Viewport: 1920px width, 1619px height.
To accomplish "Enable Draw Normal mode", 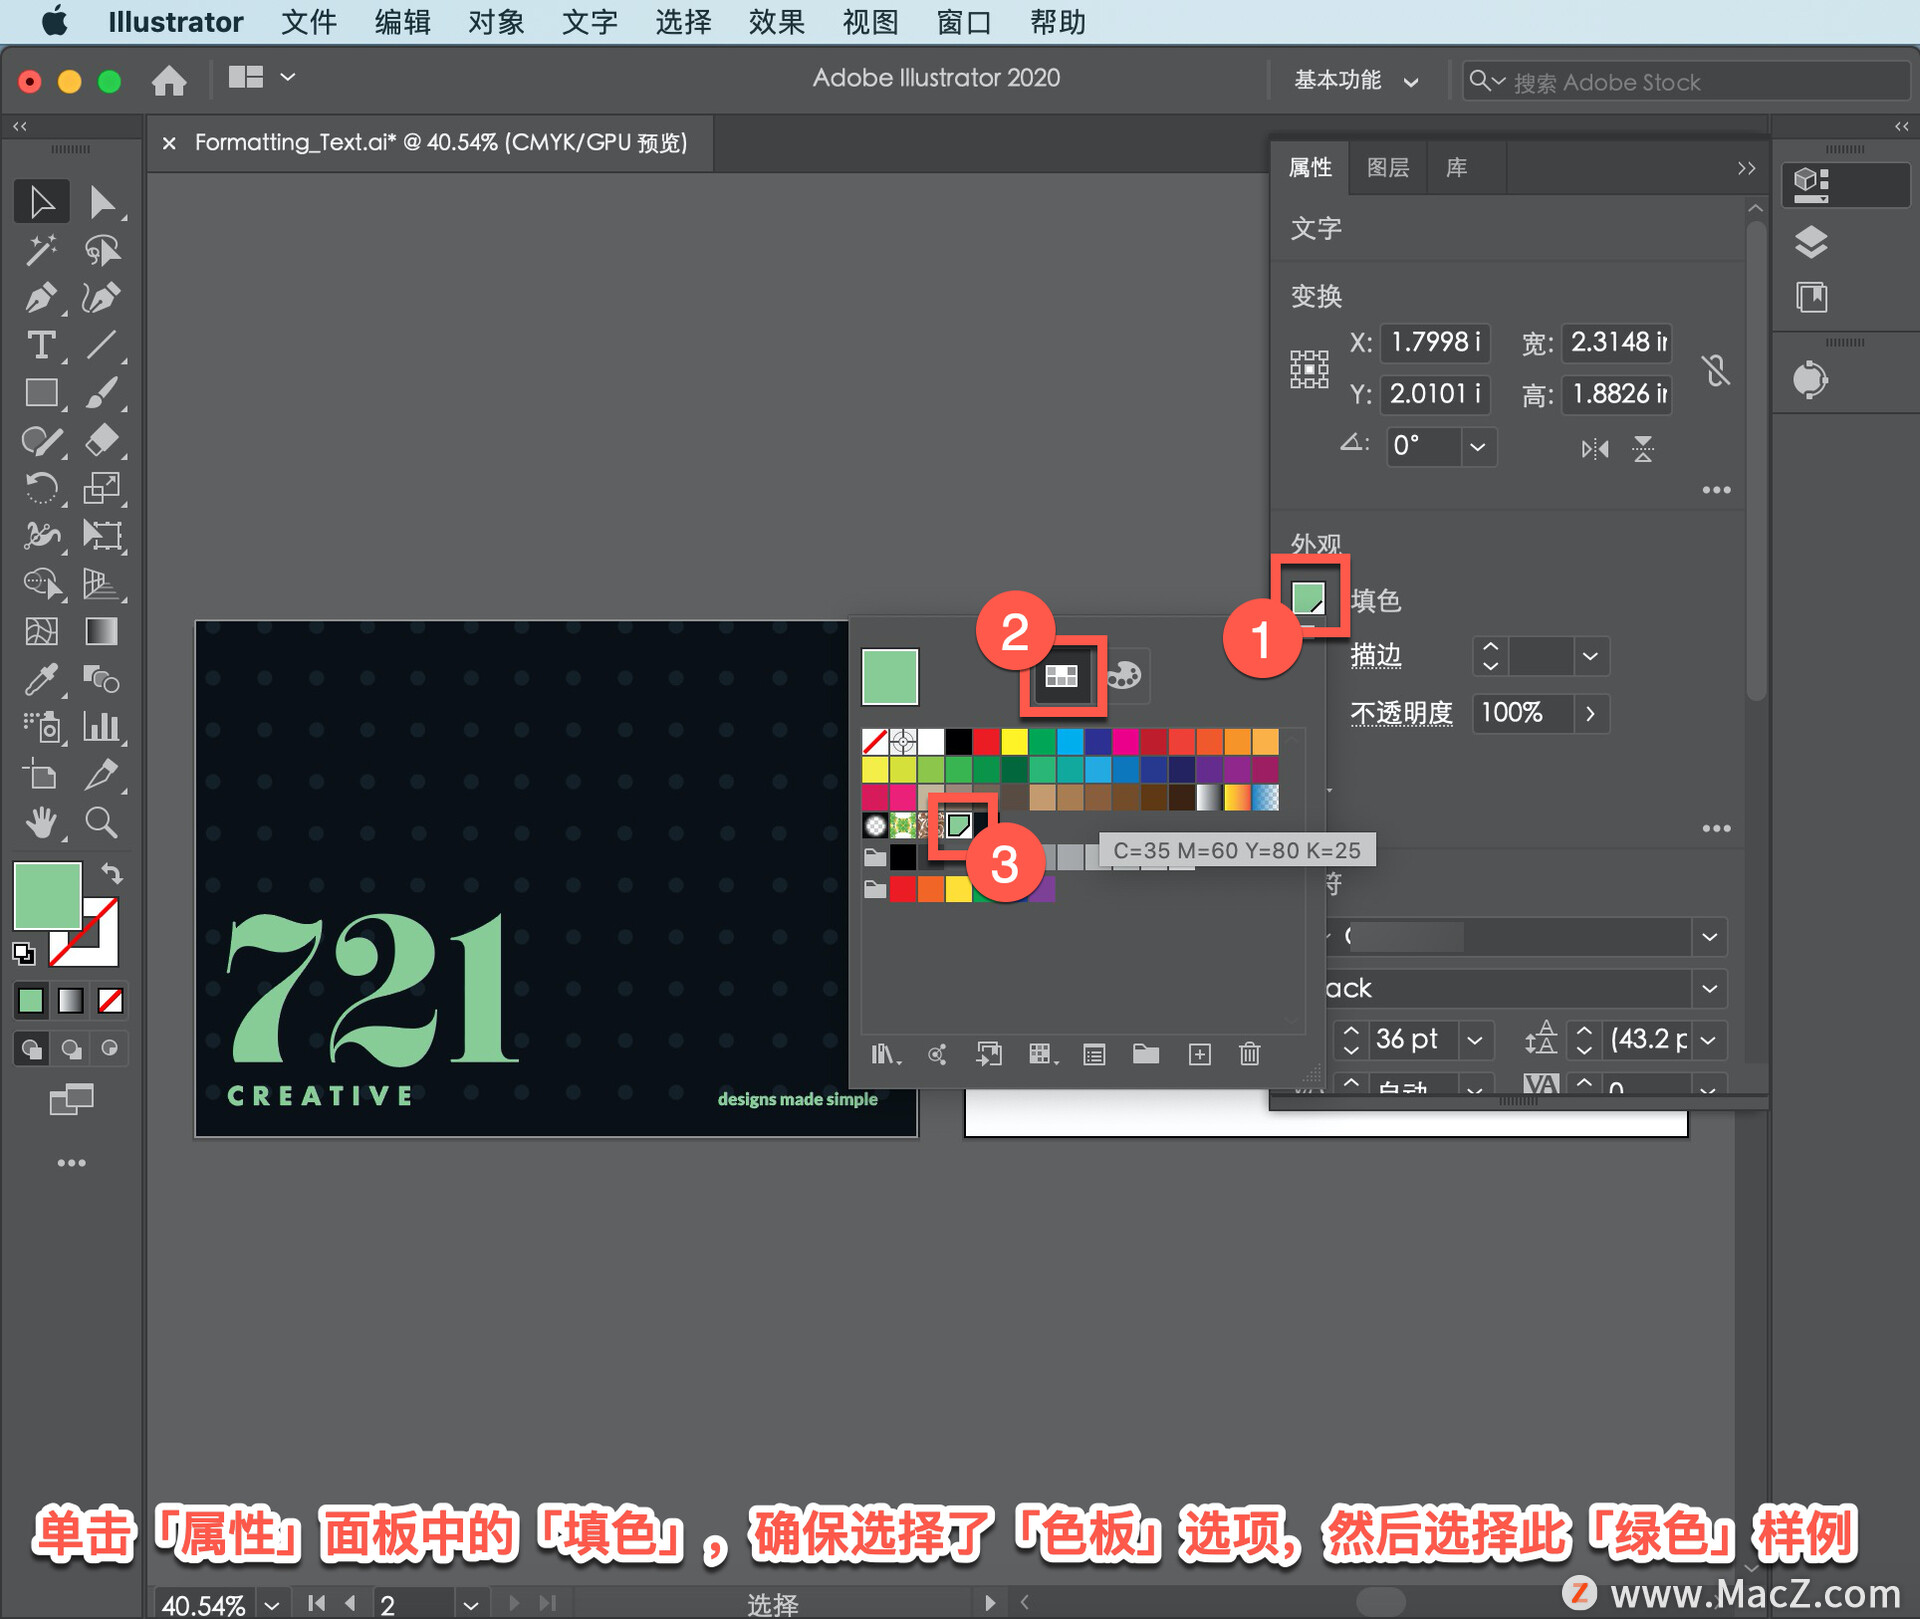I will click(x=31, y=1049).
